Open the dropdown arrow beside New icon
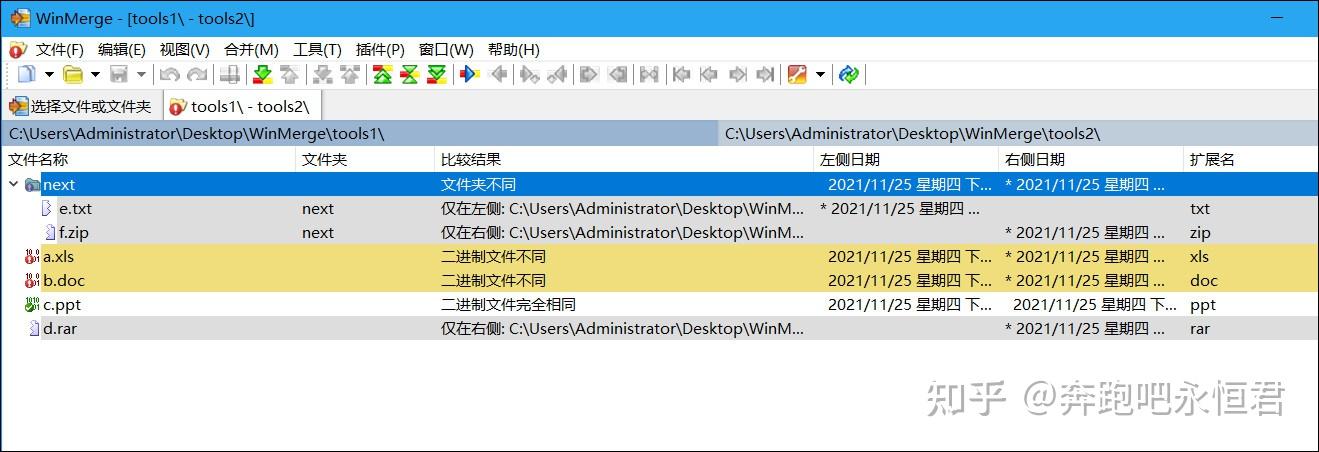The height and width of the screenshot is (452, 1319). pos(49,74)
